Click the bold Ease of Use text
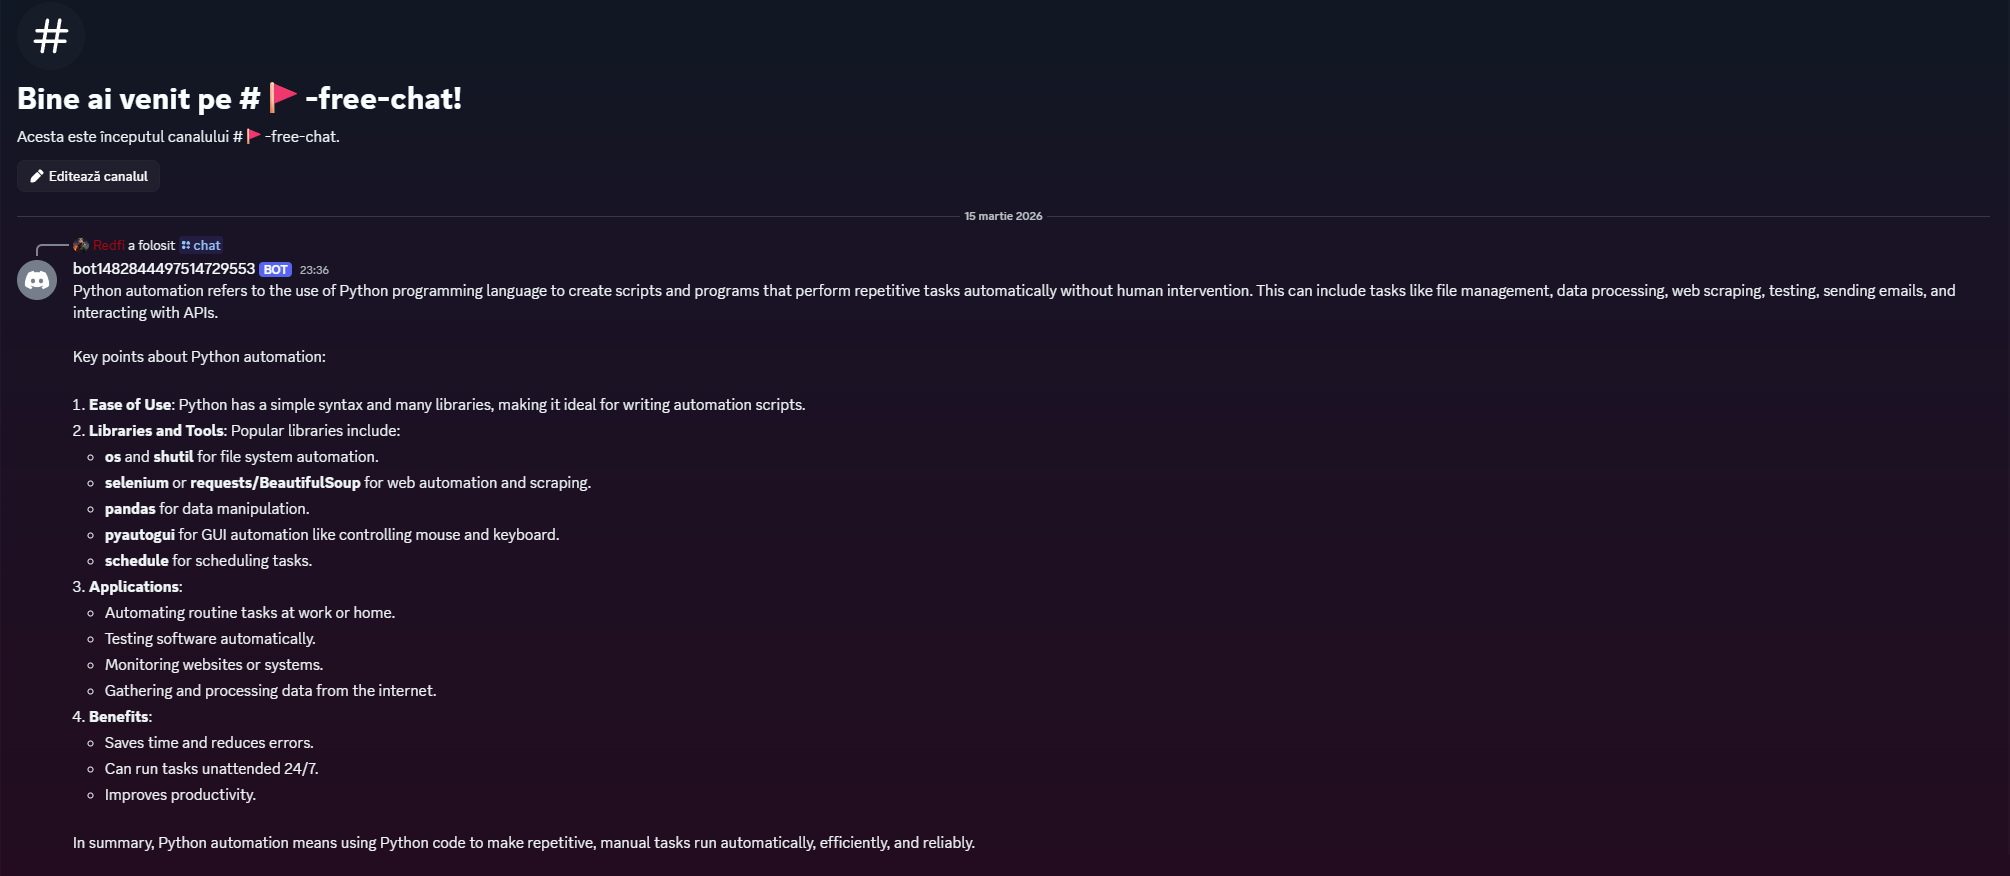Image resolution: width=2010 pixels, height=876 pixels. coord(130,405)
